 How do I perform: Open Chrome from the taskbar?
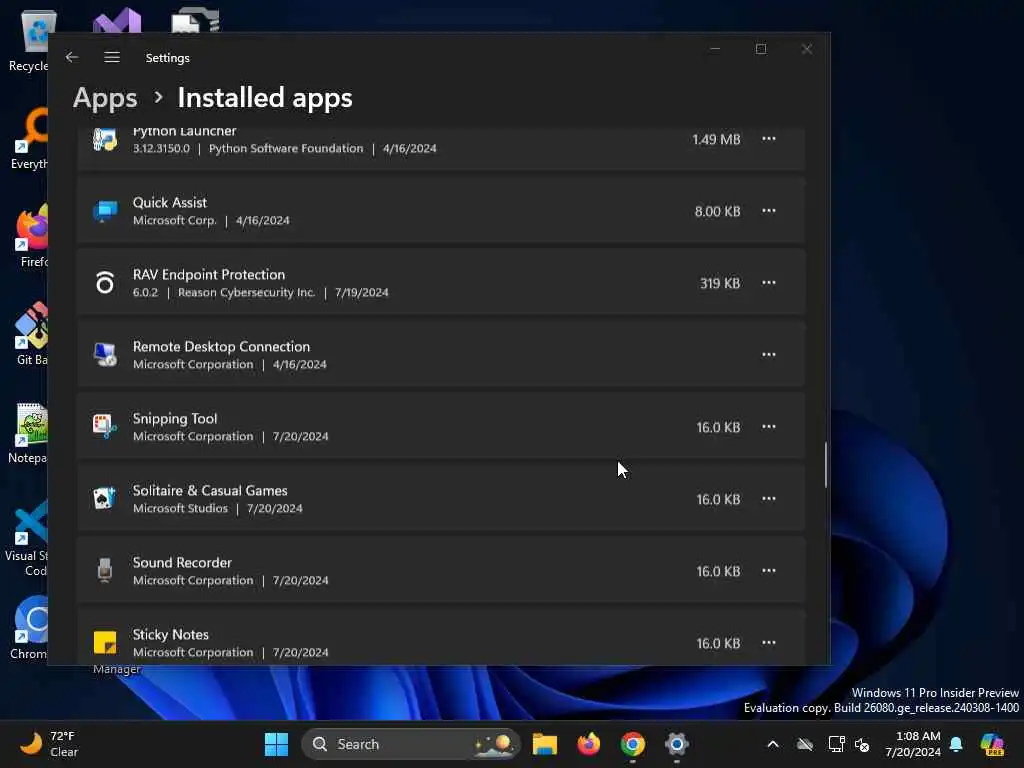(x=632, y=744)
